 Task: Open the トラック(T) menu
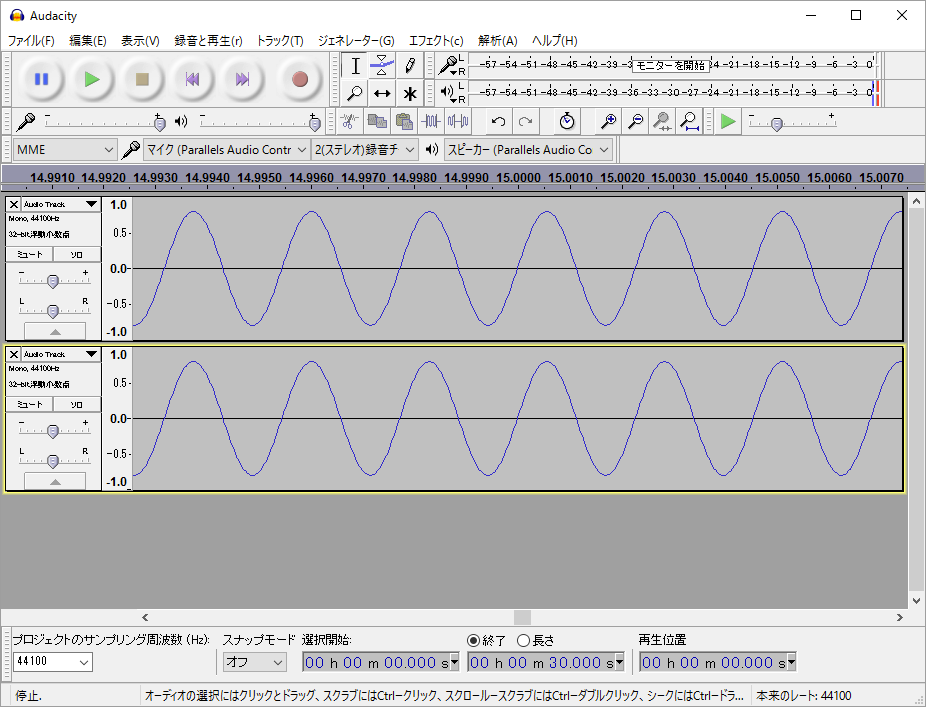click(x=279, y=41)
